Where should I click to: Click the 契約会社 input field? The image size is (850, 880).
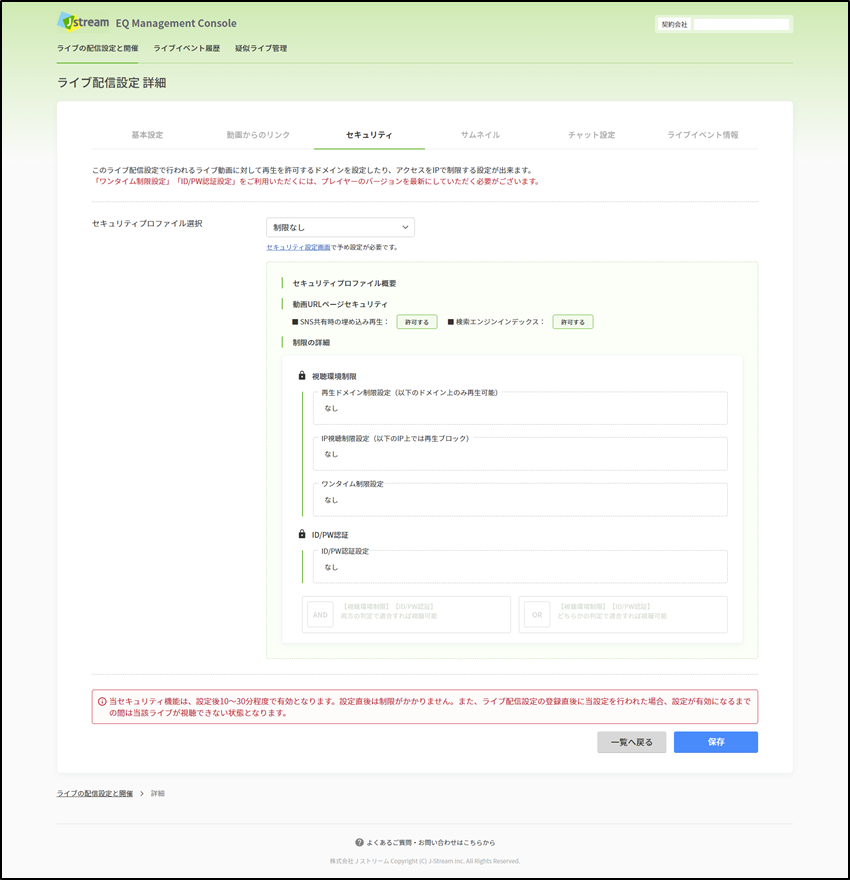742,24
